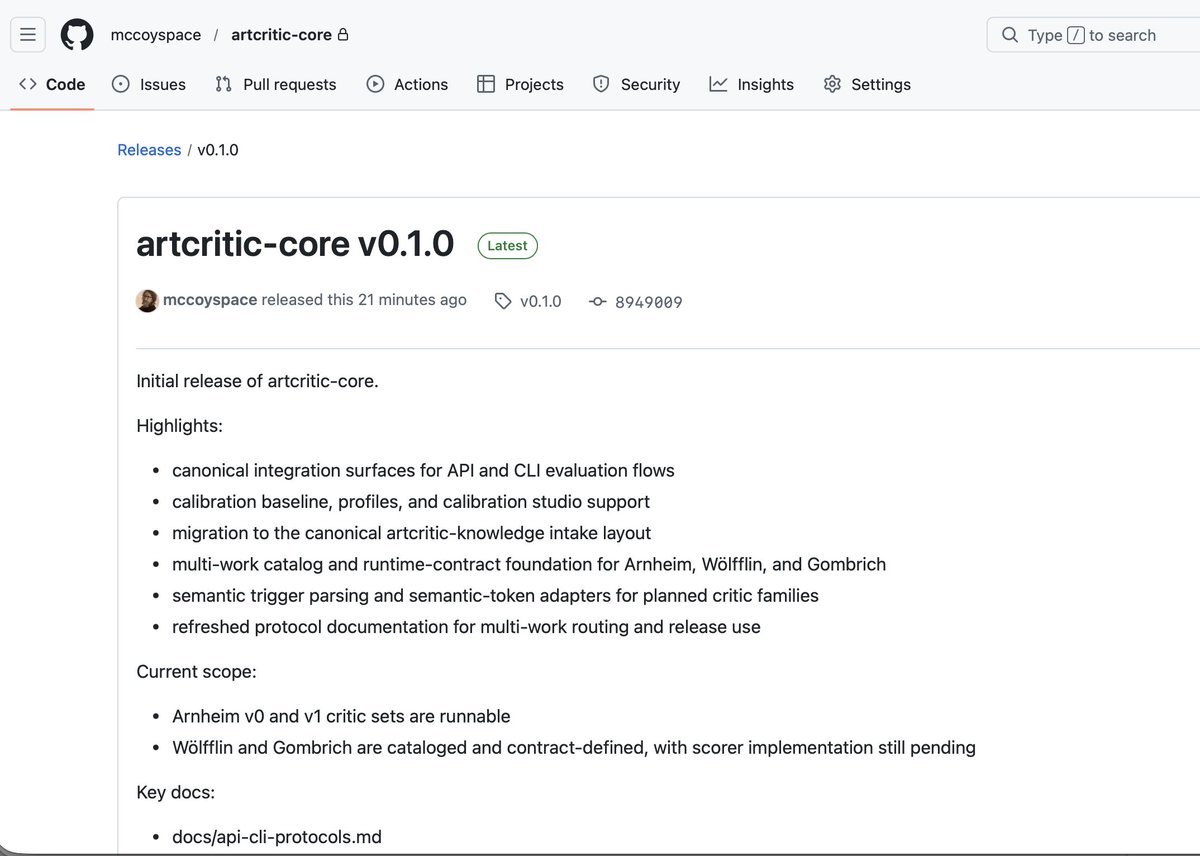
Task: Open the Projects tab
Action: 520,84
